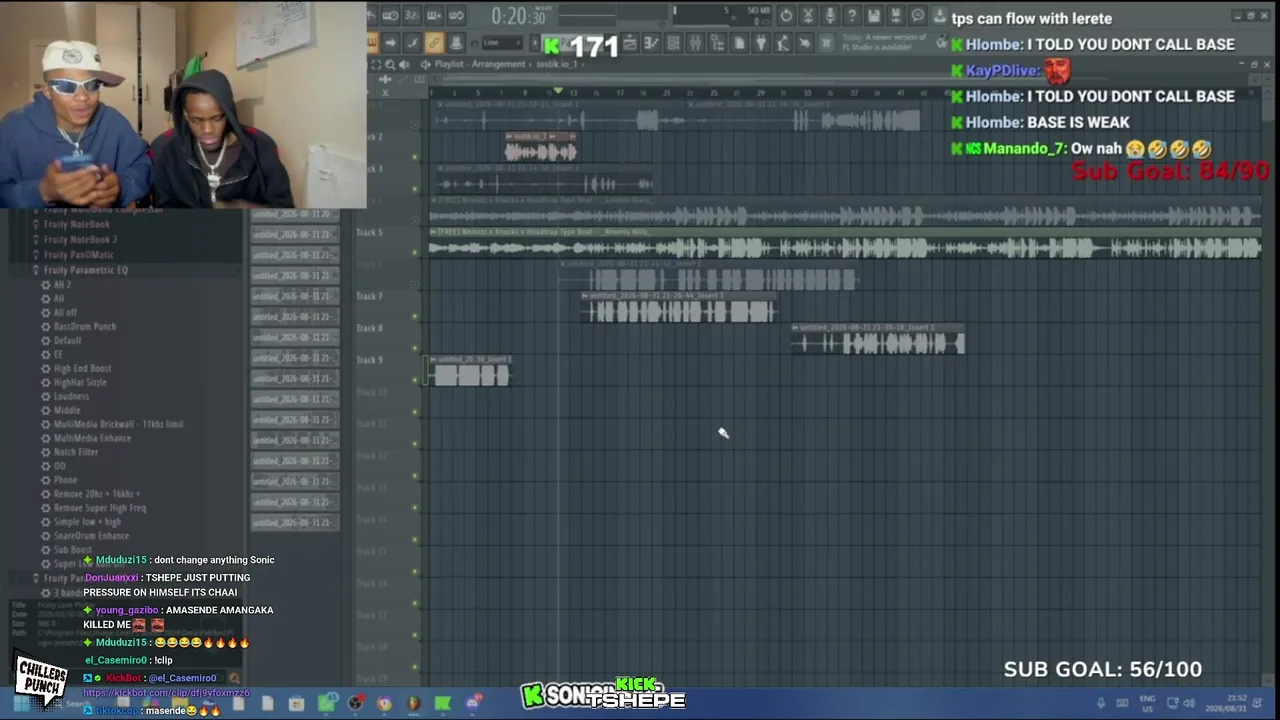Open the plugin picker plug icon
Screen dimensions: 1280x720
pos(762,43)
